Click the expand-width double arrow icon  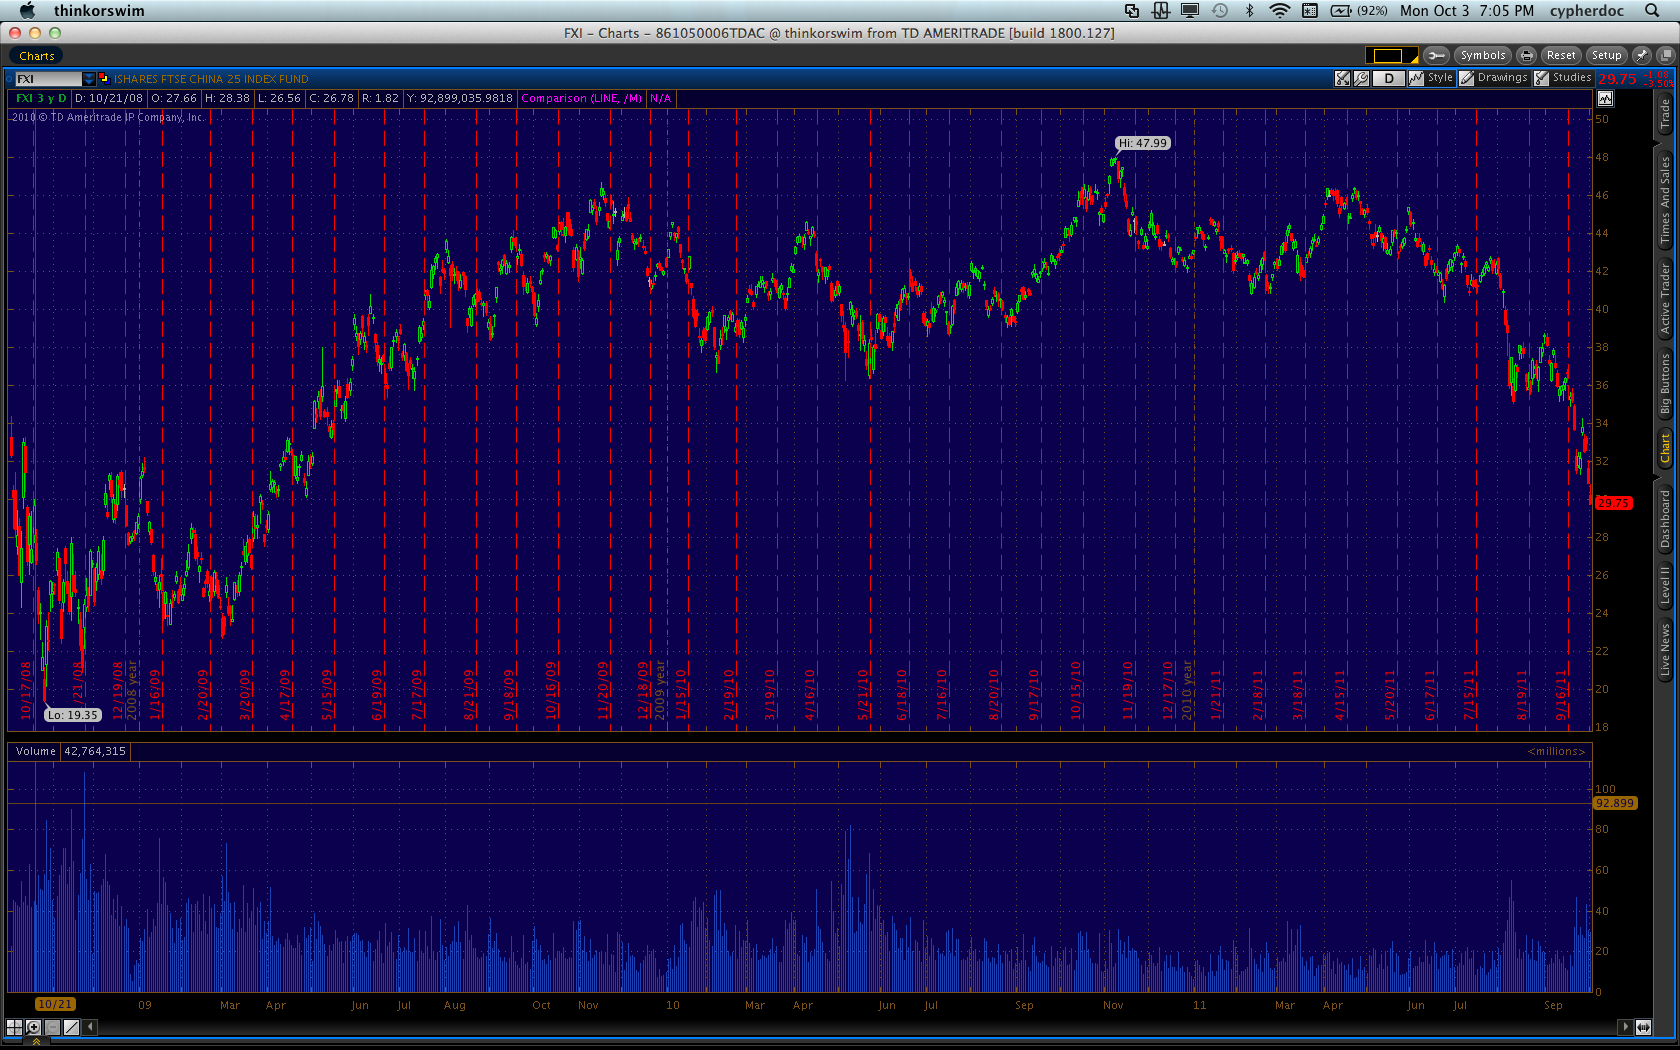pos(1643,1027)
